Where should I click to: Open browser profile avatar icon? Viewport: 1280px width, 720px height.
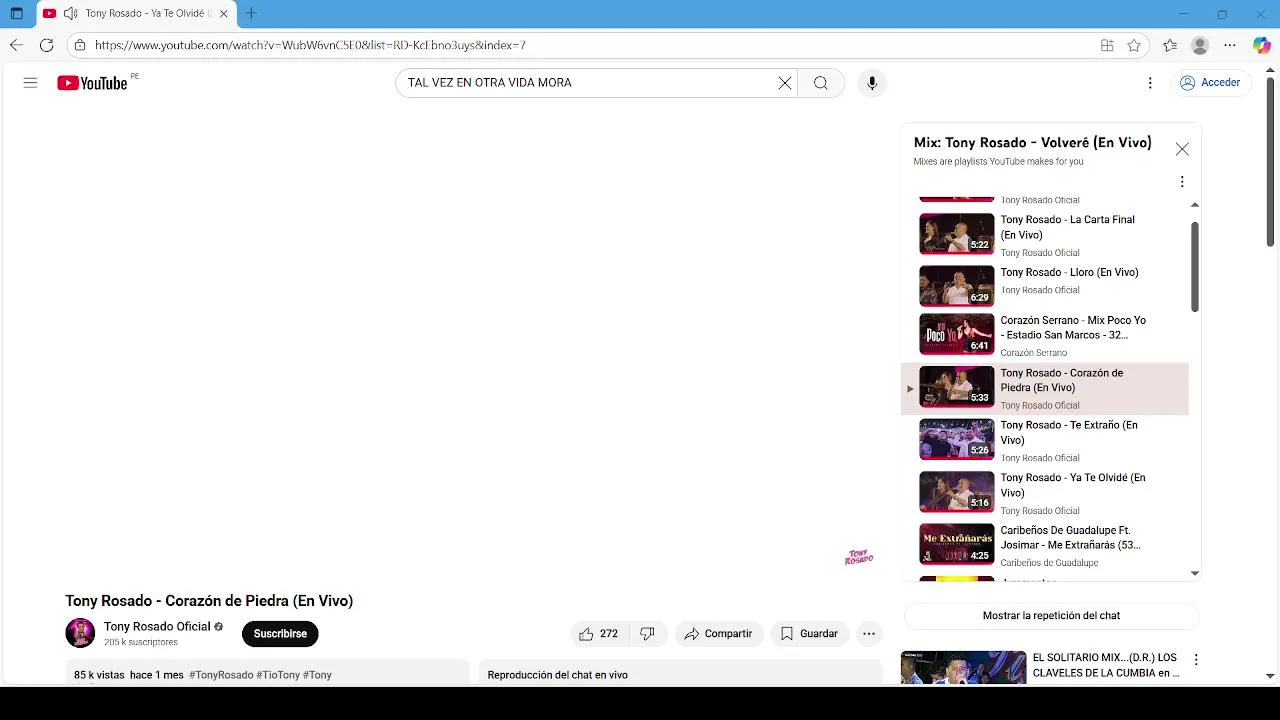pyautogui.click(x=1200, y=45)
